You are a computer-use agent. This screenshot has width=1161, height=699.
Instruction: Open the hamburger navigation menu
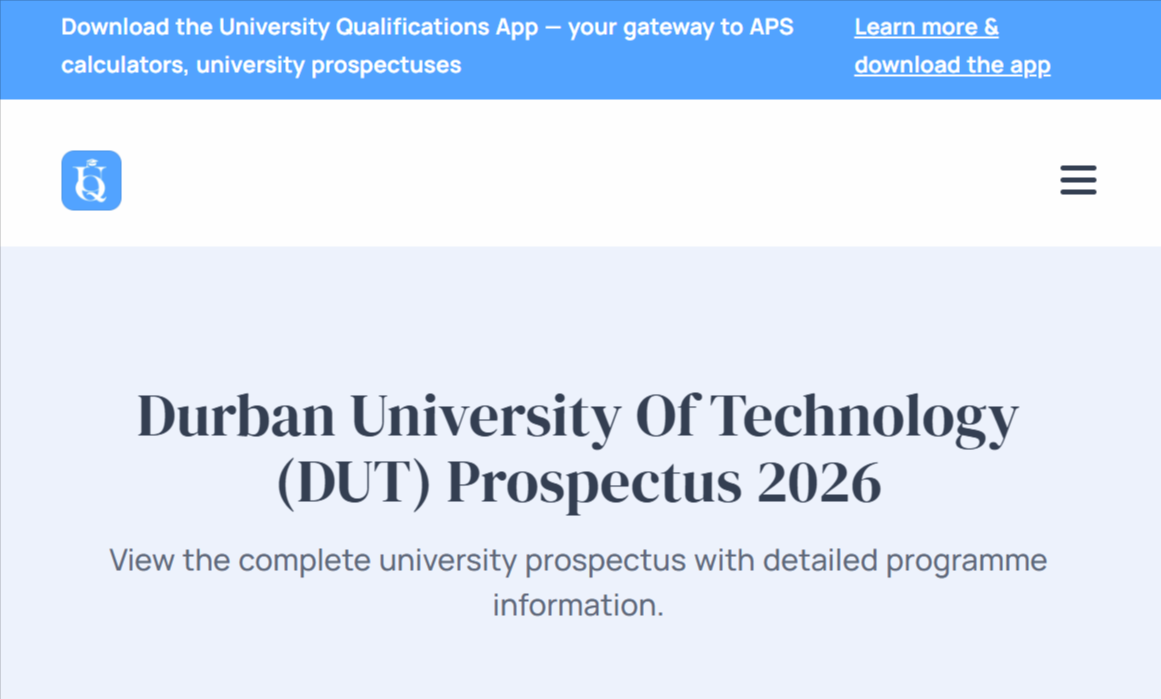(x=1078, y=180)
